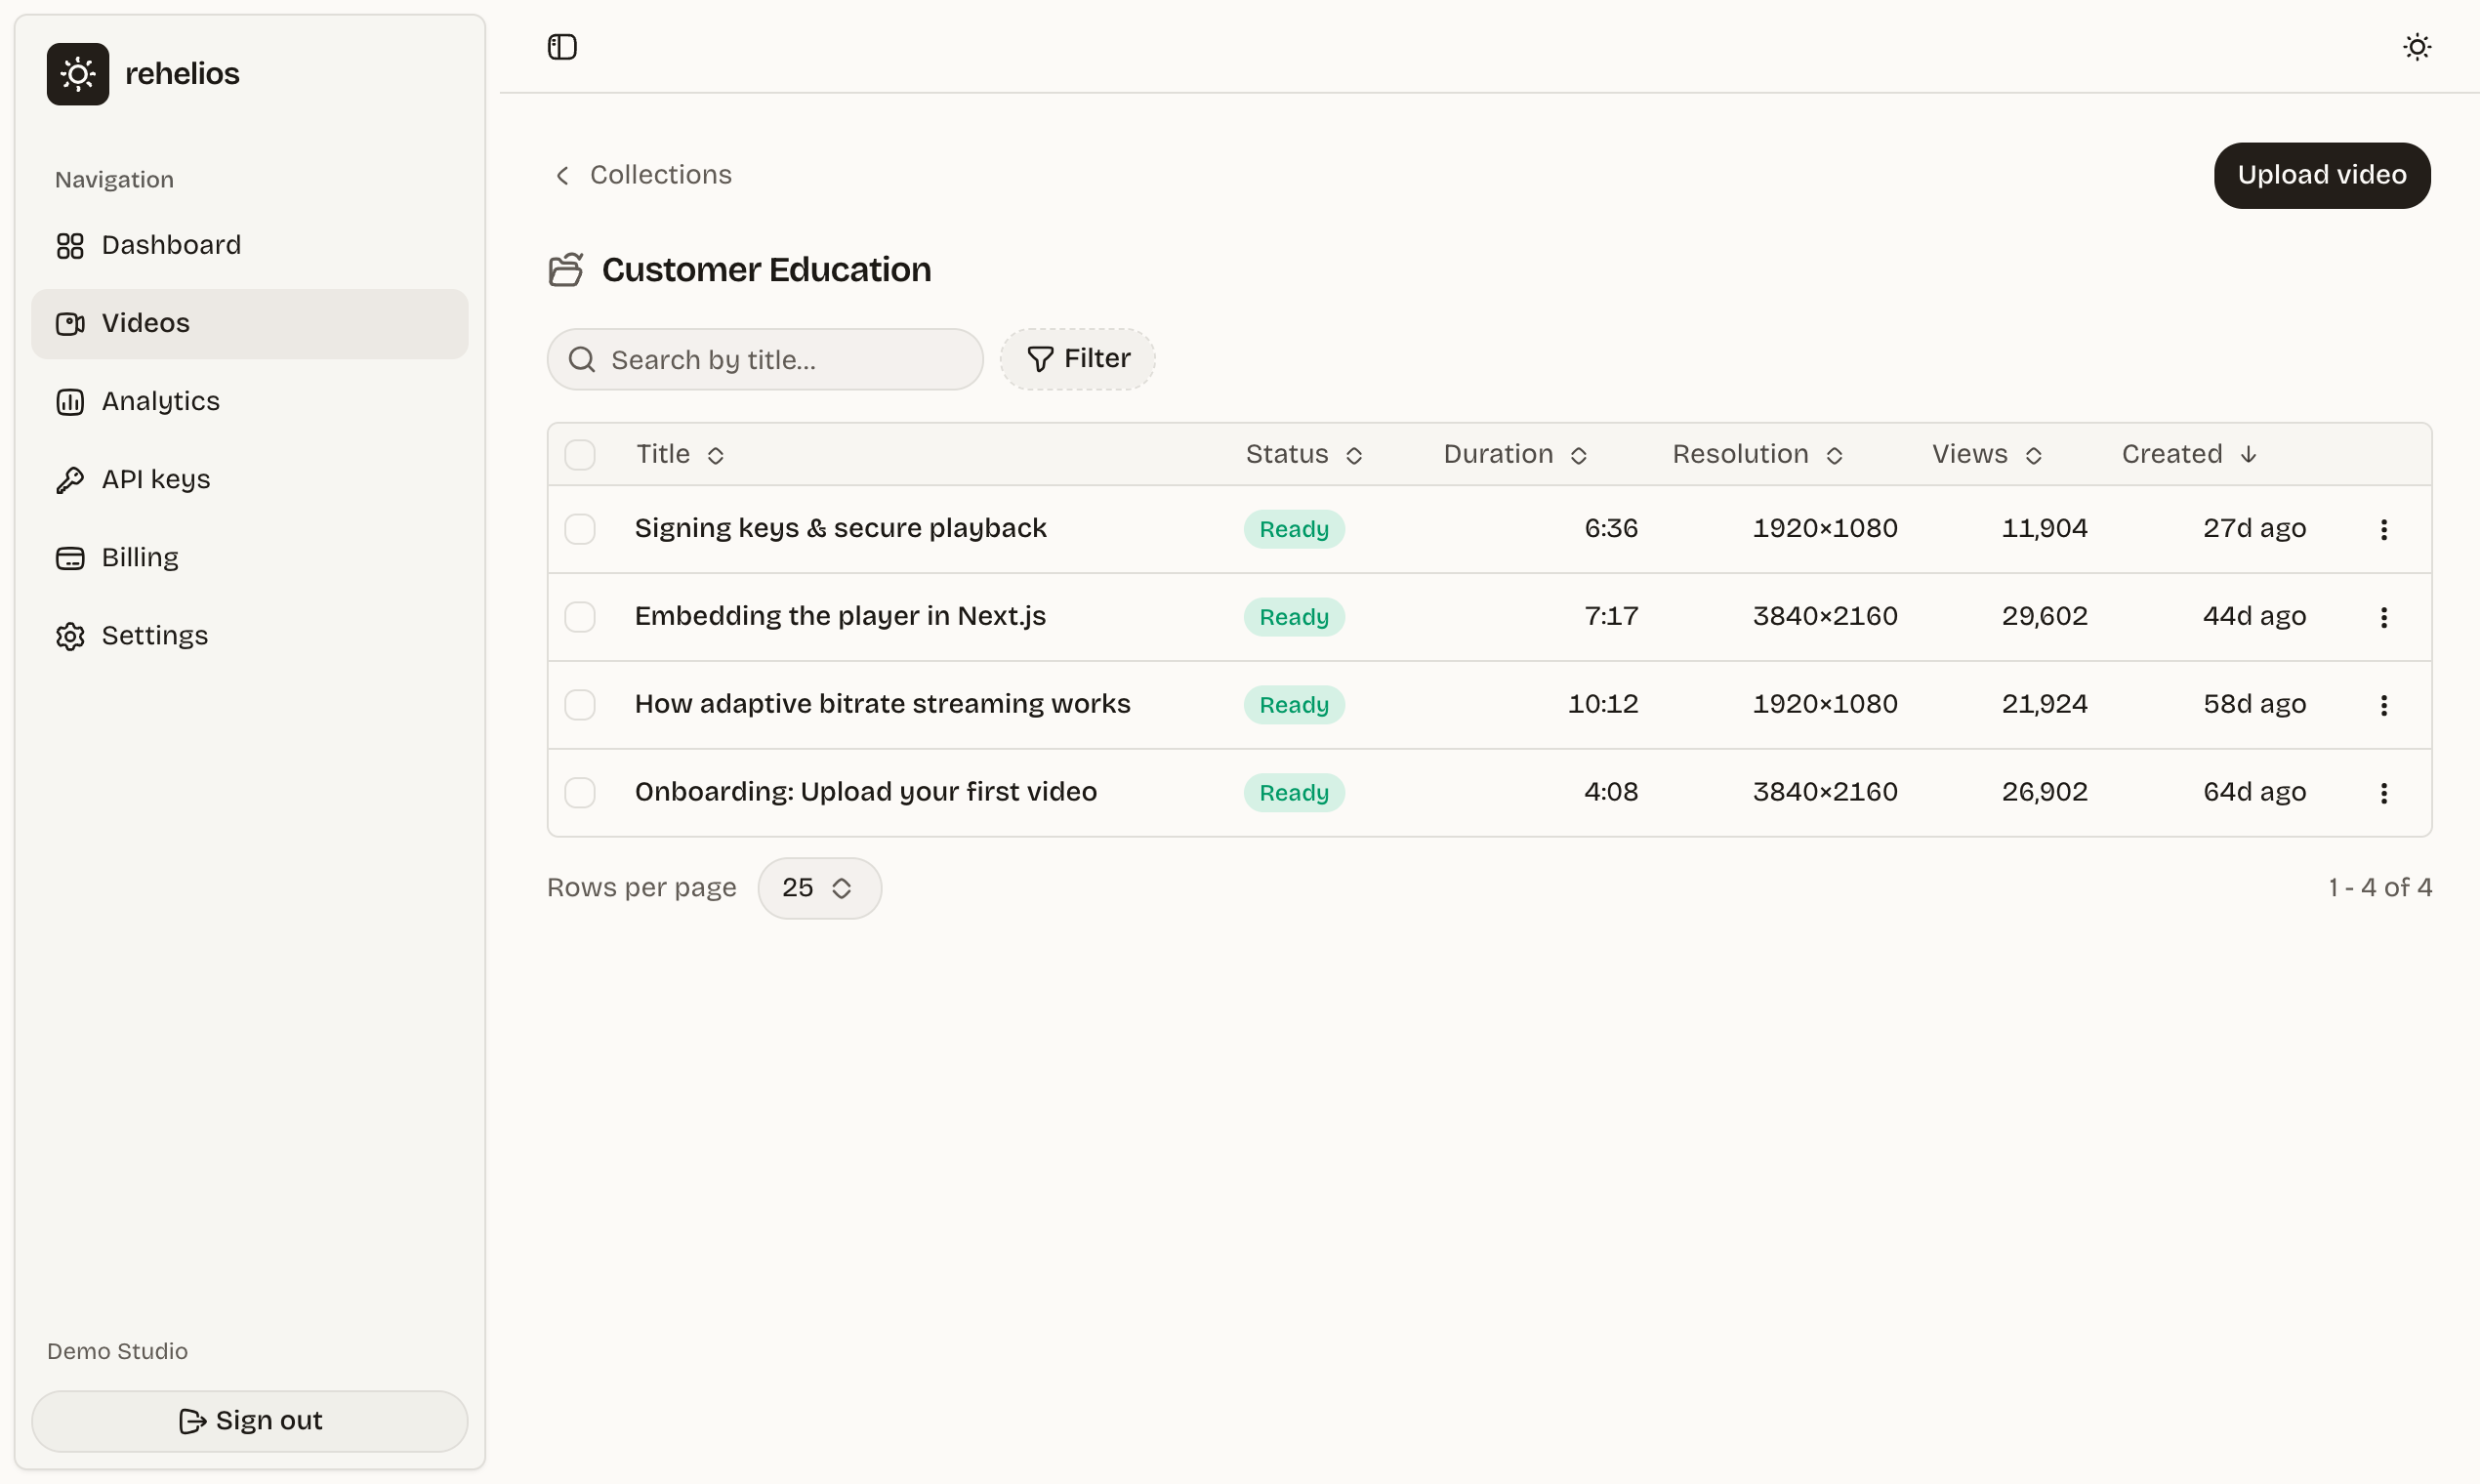Click the 64d ago created value

pos(2254,793)
